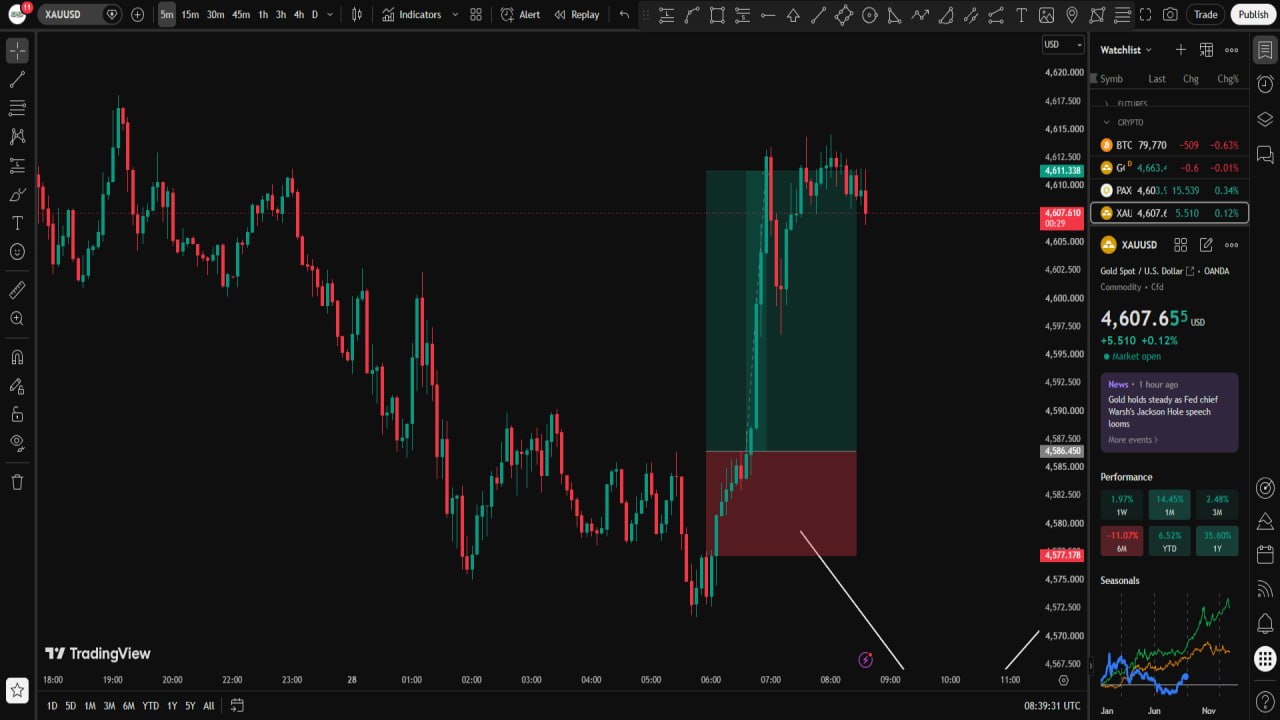
Task: Open the candle chart style menu
Action: click(357, 15)
